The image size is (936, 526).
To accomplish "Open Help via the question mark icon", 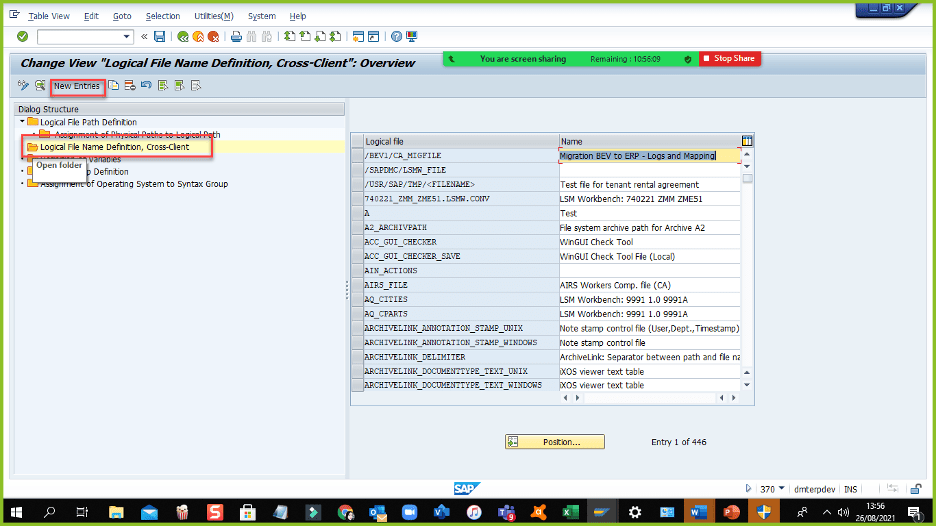I will pyautogui.click(x=397, y=37).
